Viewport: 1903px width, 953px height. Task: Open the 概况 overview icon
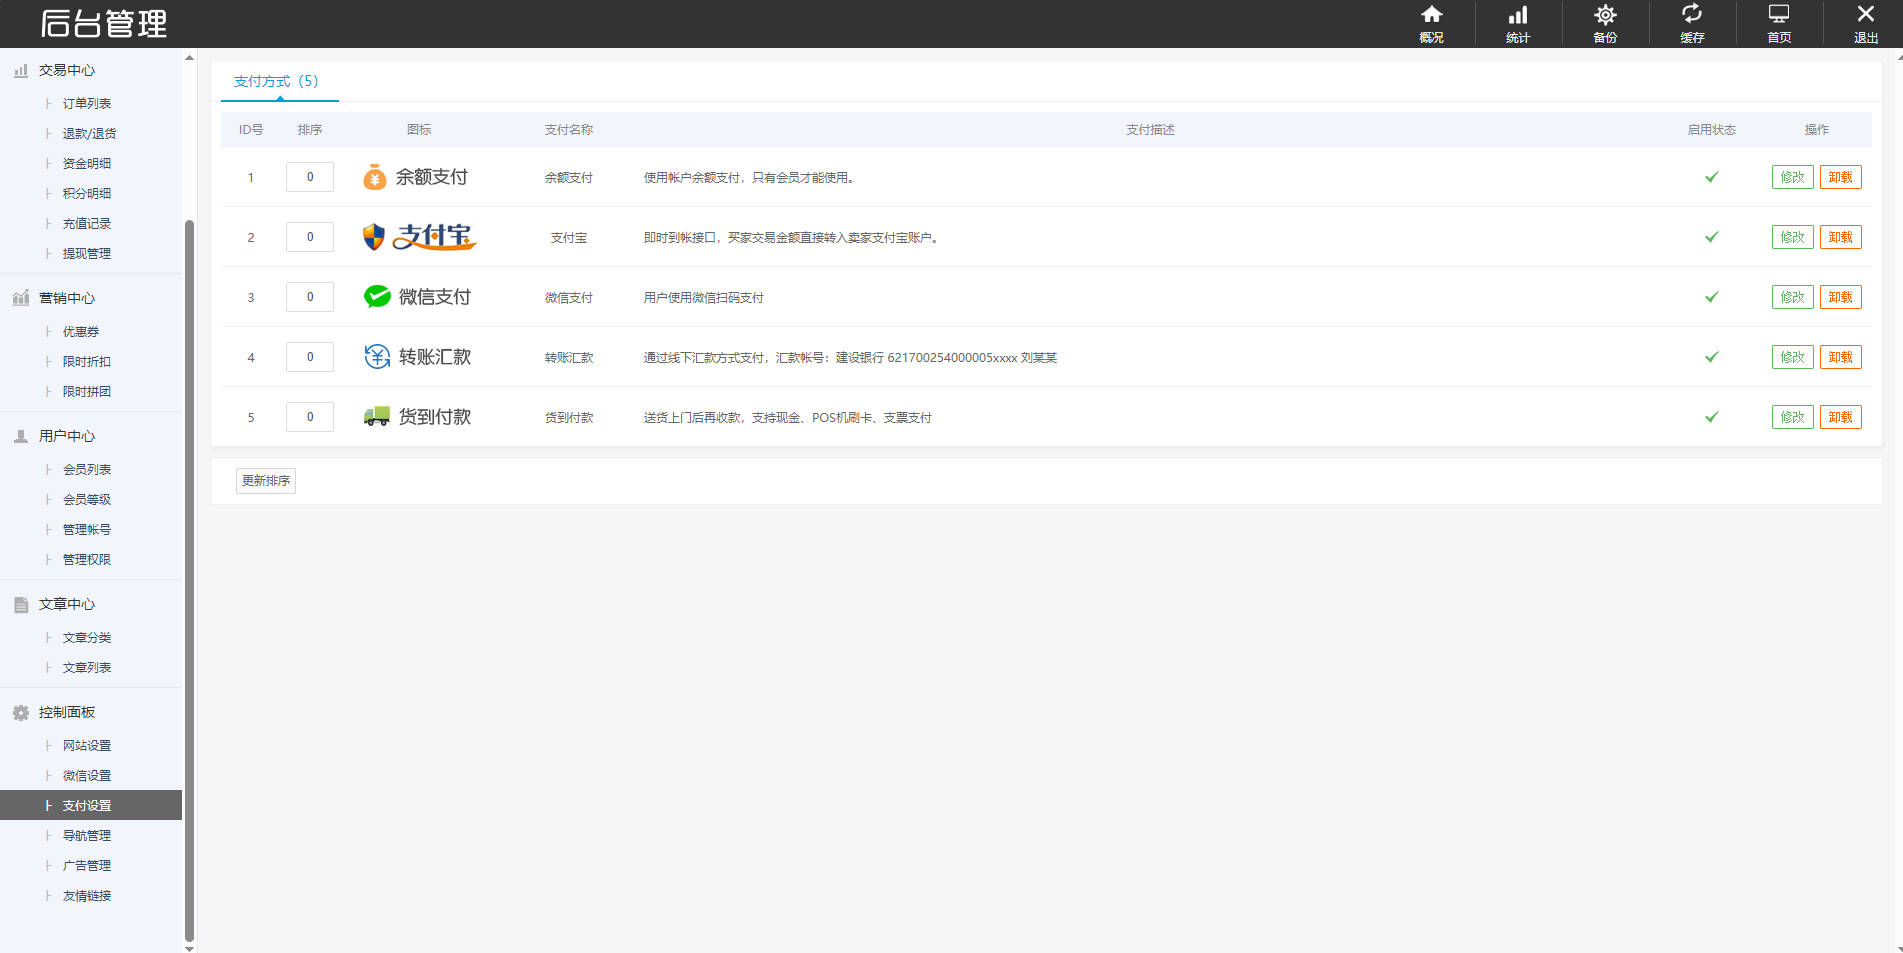click(1432, 23)
